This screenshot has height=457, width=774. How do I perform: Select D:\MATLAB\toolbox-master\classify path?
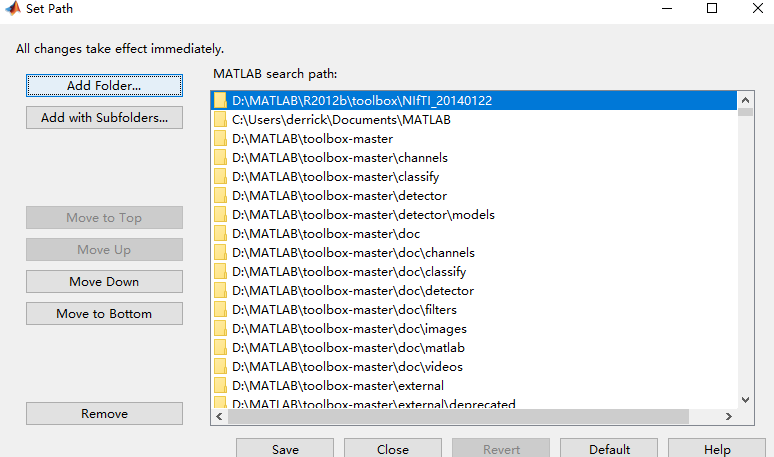[x=474, y=177]
